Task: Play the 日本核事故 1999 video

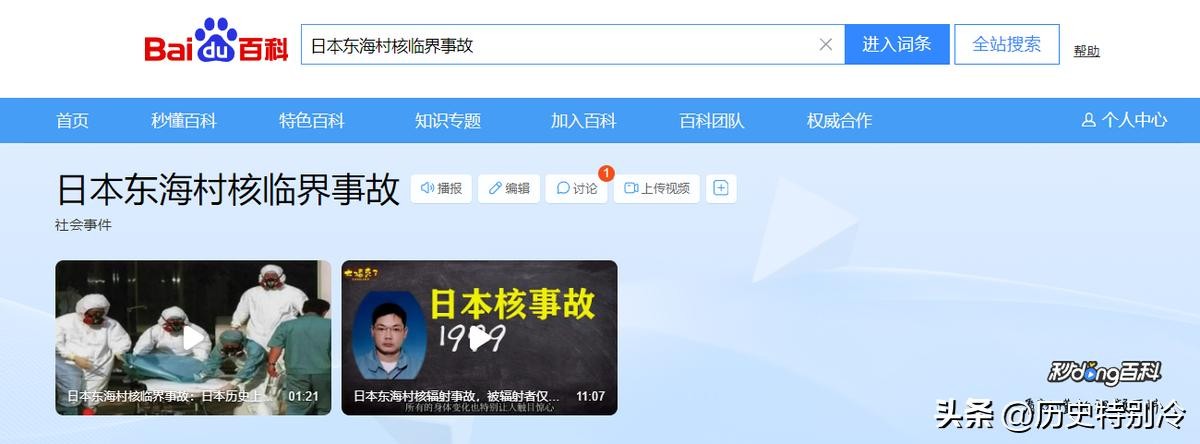Action: point(480,338)
